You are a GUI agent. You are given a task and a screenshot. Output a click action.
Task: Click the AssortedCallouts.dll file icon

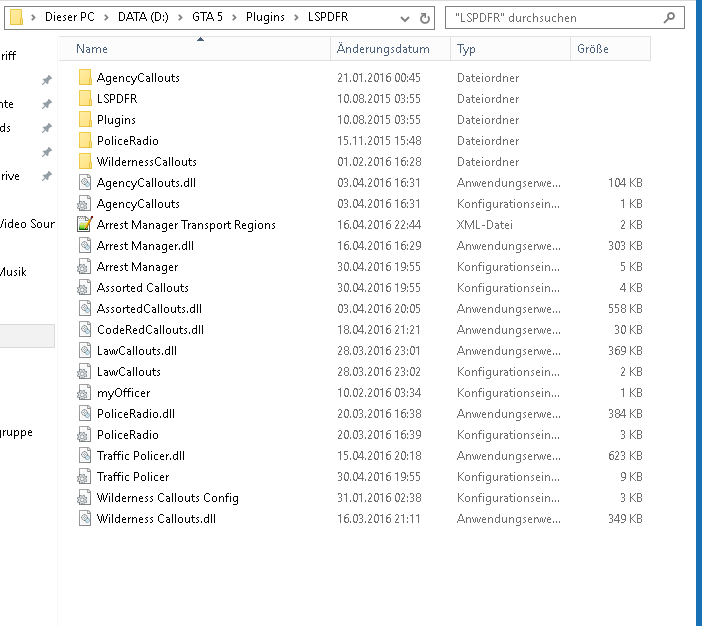pos(85,309)
